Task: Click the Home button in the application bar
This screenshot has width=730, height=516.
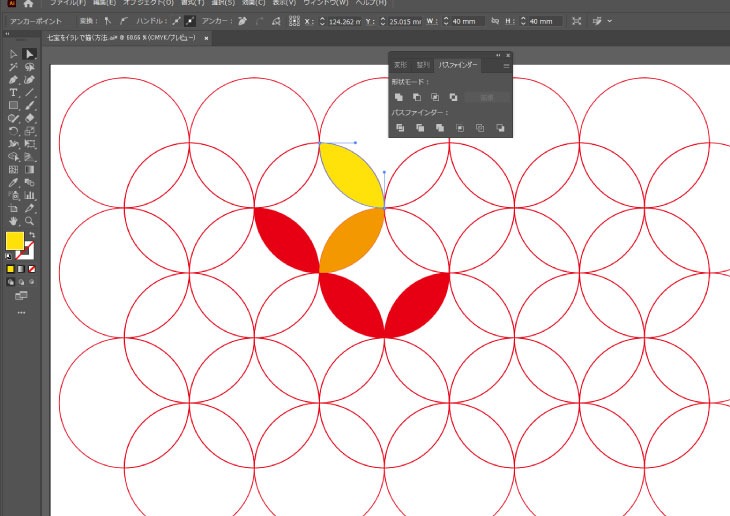Action: [28, 5]
